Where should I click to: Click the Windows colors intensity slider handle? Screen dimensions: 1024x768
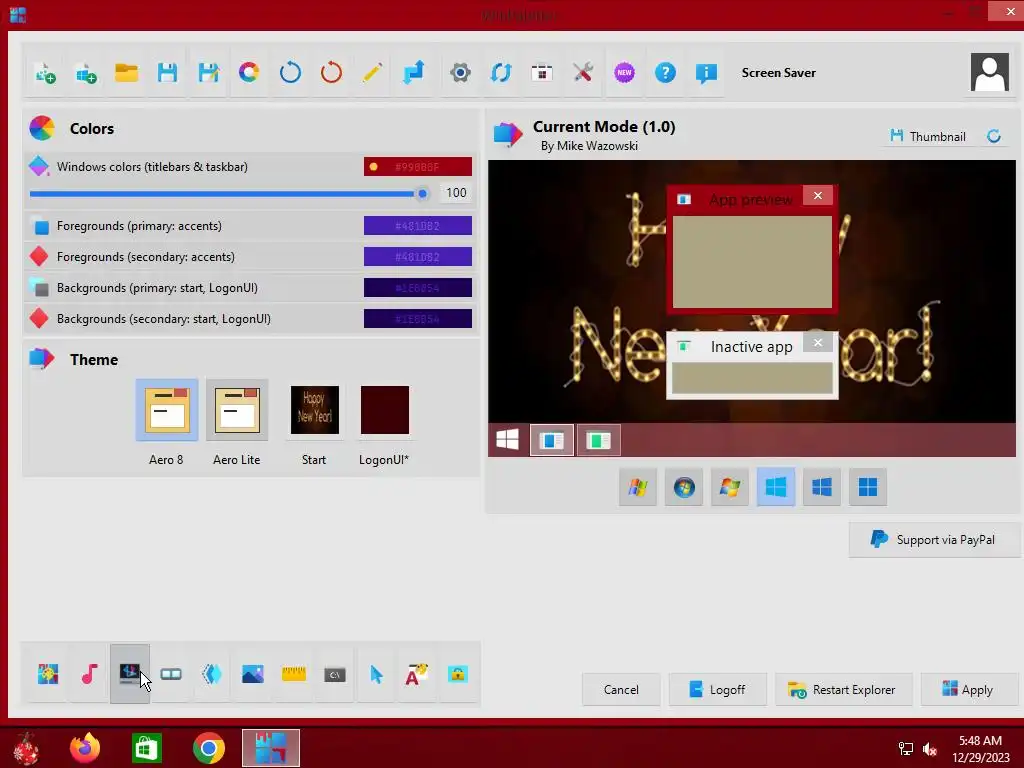click(x=423, y=193)
